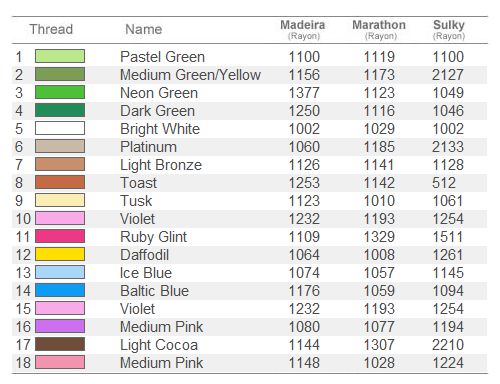Pick the Bright White swatch
Image resolution: width=500 pixels, height=384 pixels.
tap(60, 128)
